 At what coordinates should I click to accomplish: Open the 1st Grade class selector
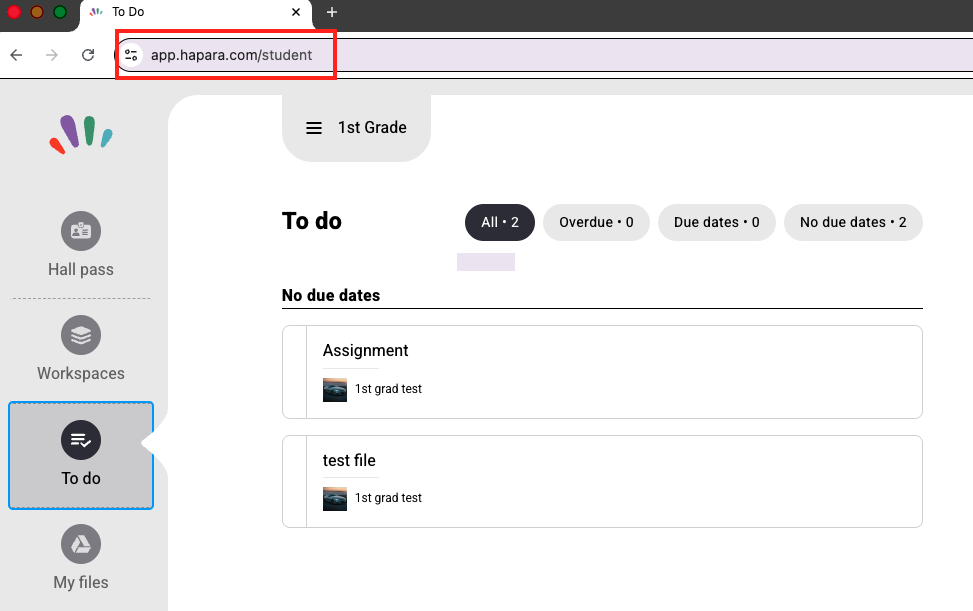356,128
